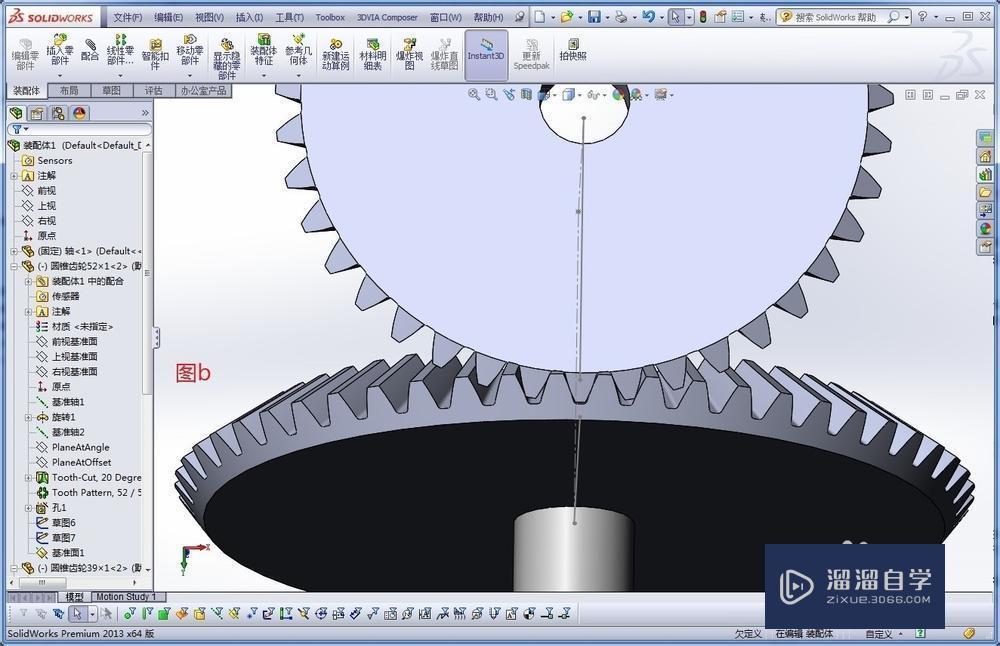The image size is (1000, 646).
Task: Expand the Tooth-Cut, 20 Degree feature
Action: click(x=28, y=478)
